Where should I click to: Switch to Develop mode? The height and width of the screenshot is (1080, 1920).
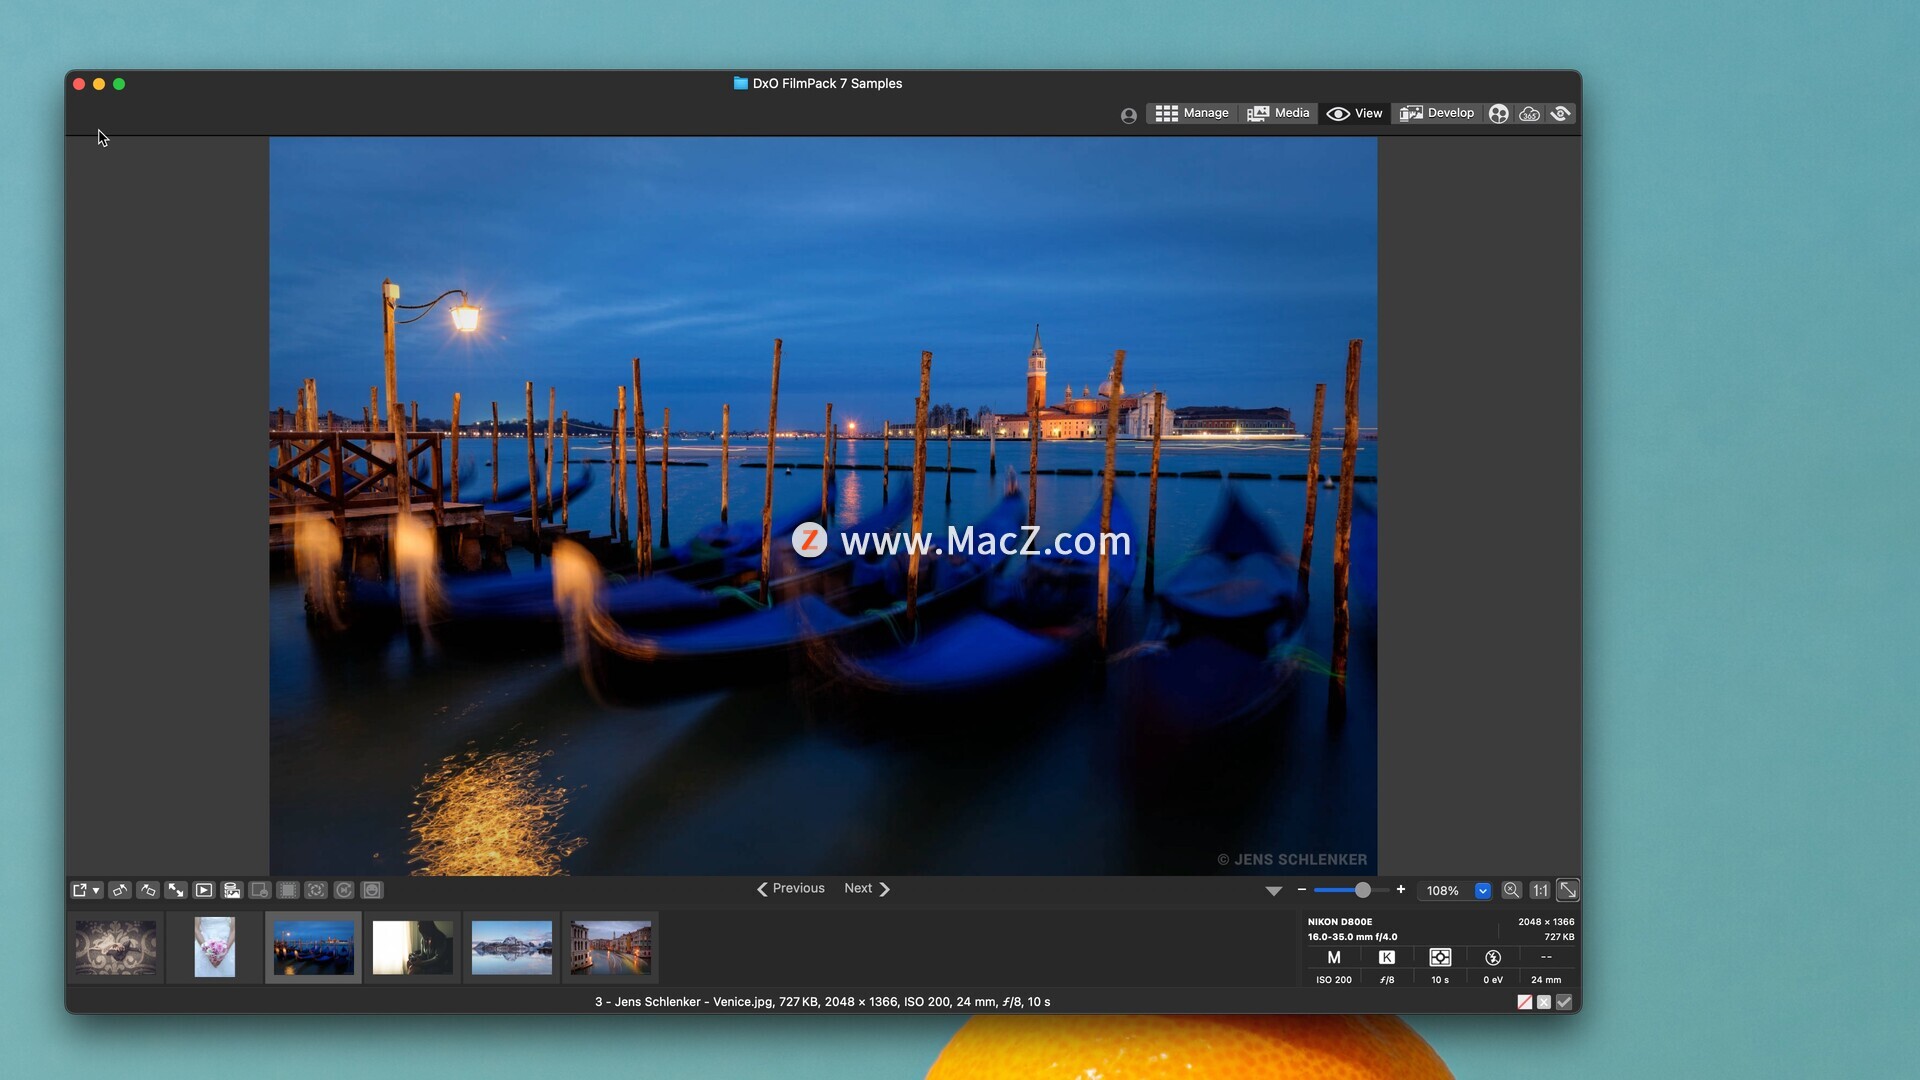[1437, 113]
